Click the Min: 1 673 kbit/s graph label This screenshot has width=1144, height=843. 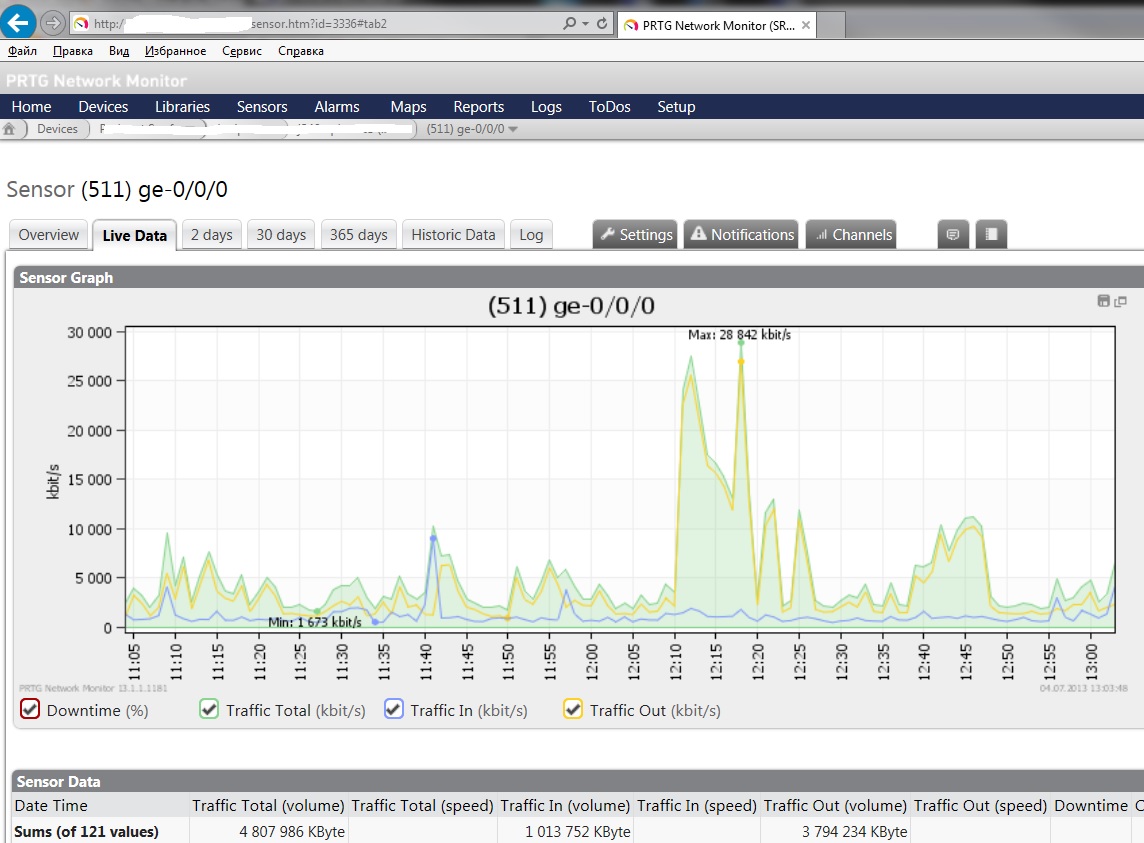pos(314,622)
